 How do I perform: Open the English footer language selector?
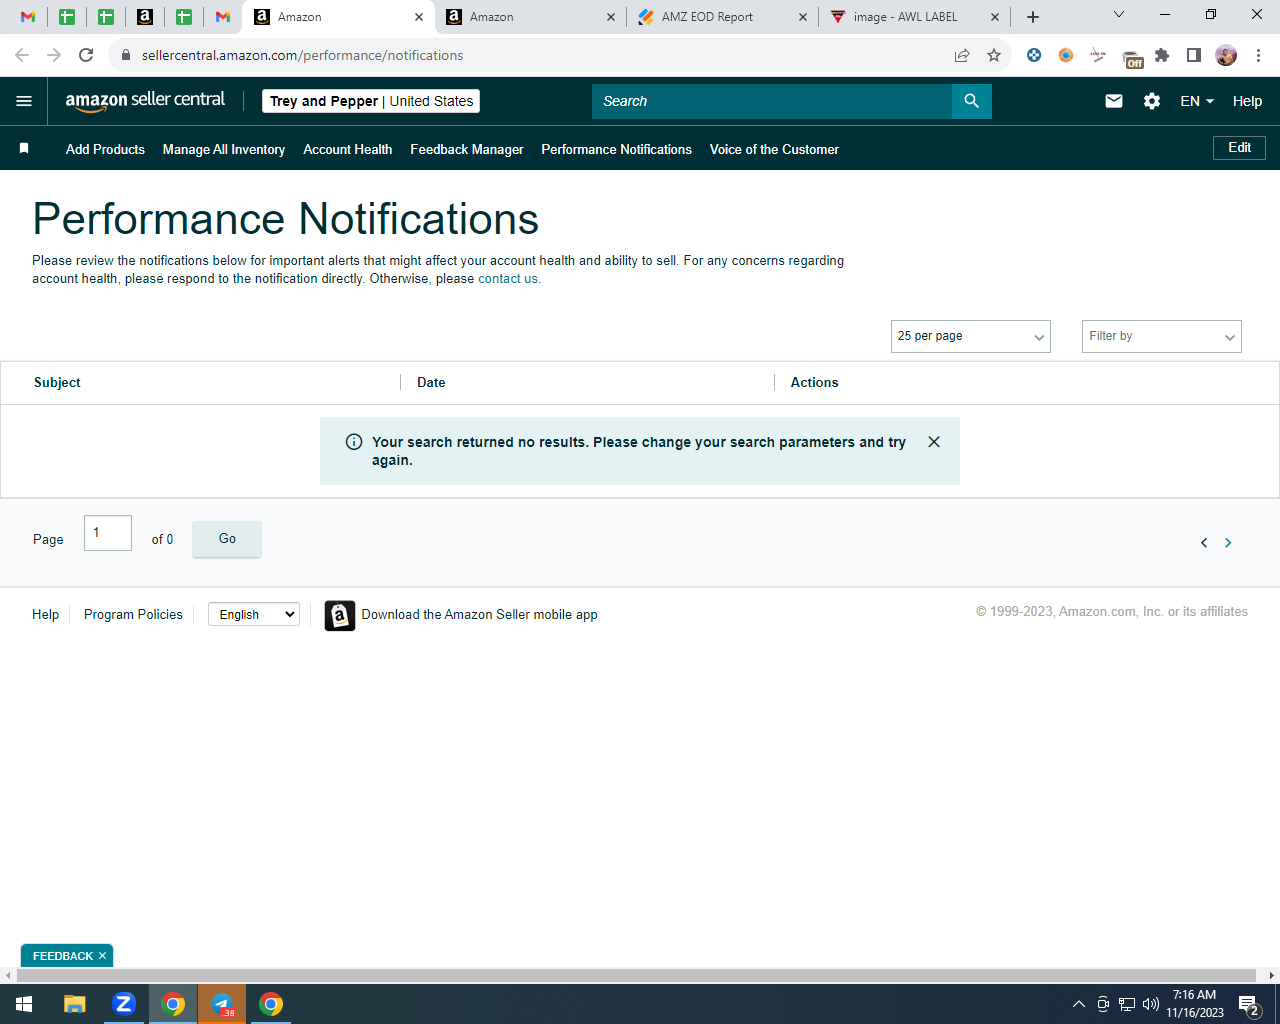(254, 614)
